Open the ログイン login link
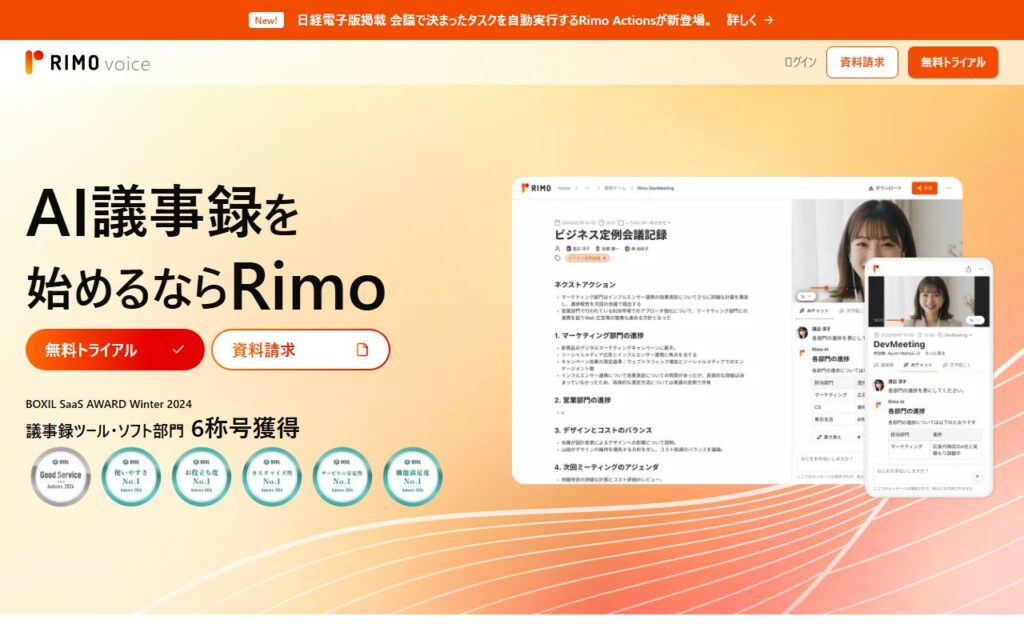Viewport: 1024px width, 640px height. click(x=800, y=62)
